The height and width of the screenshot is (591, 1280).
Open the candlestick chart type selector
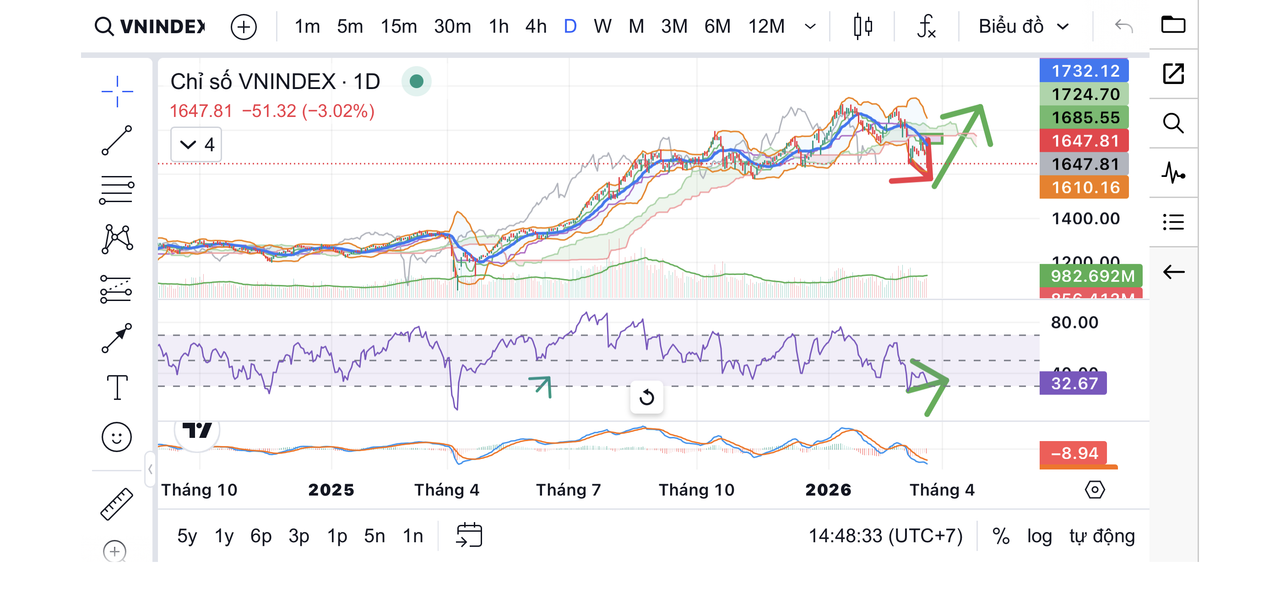[x=863, y=27]
